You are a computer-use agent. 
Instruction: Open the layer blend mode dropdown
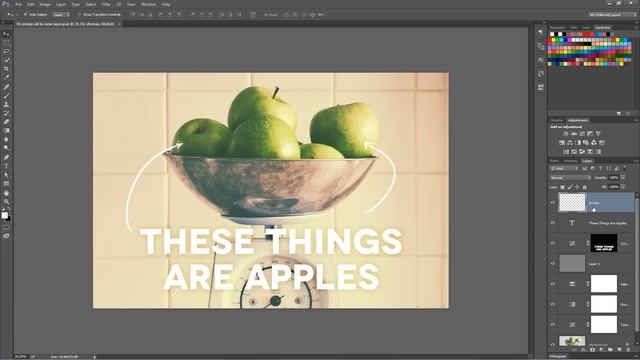point(570,178)
